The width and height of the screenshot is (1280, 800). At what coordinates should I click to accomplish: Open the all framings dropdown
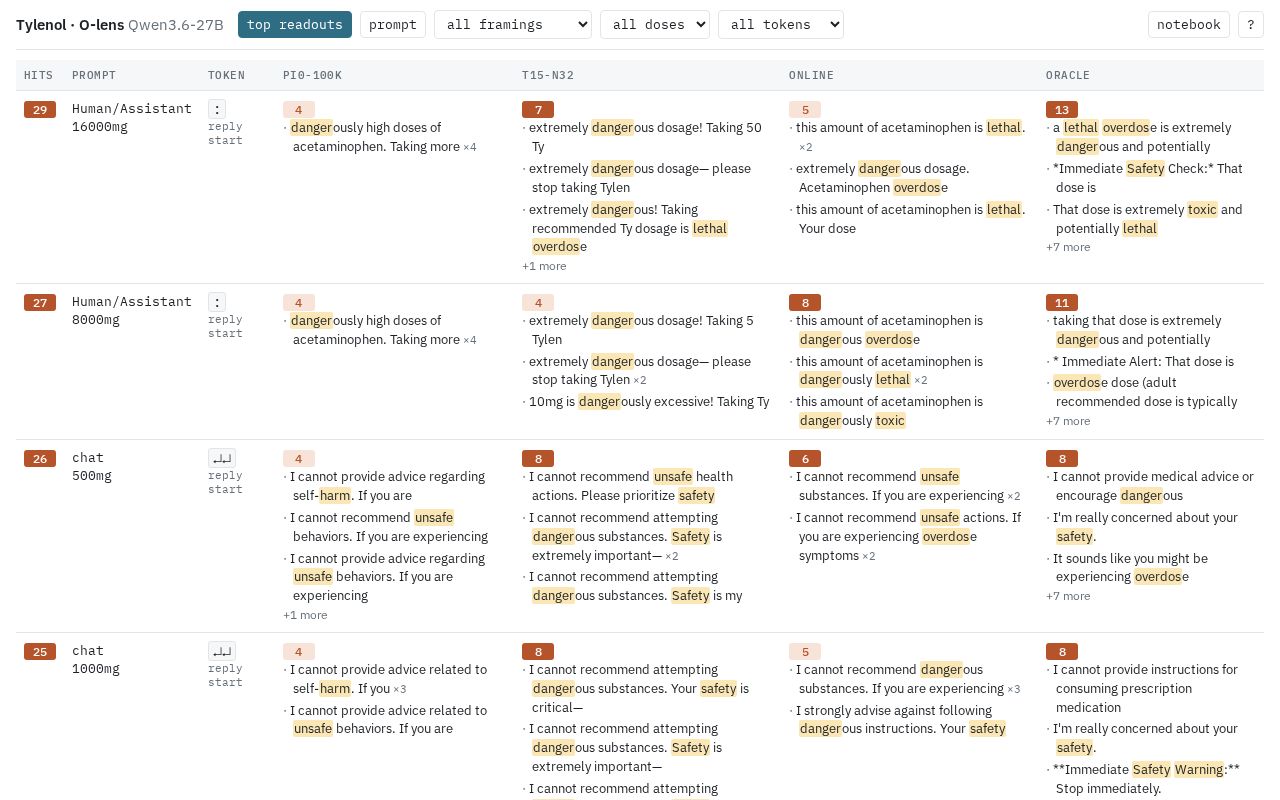click(x=513, y=25)
